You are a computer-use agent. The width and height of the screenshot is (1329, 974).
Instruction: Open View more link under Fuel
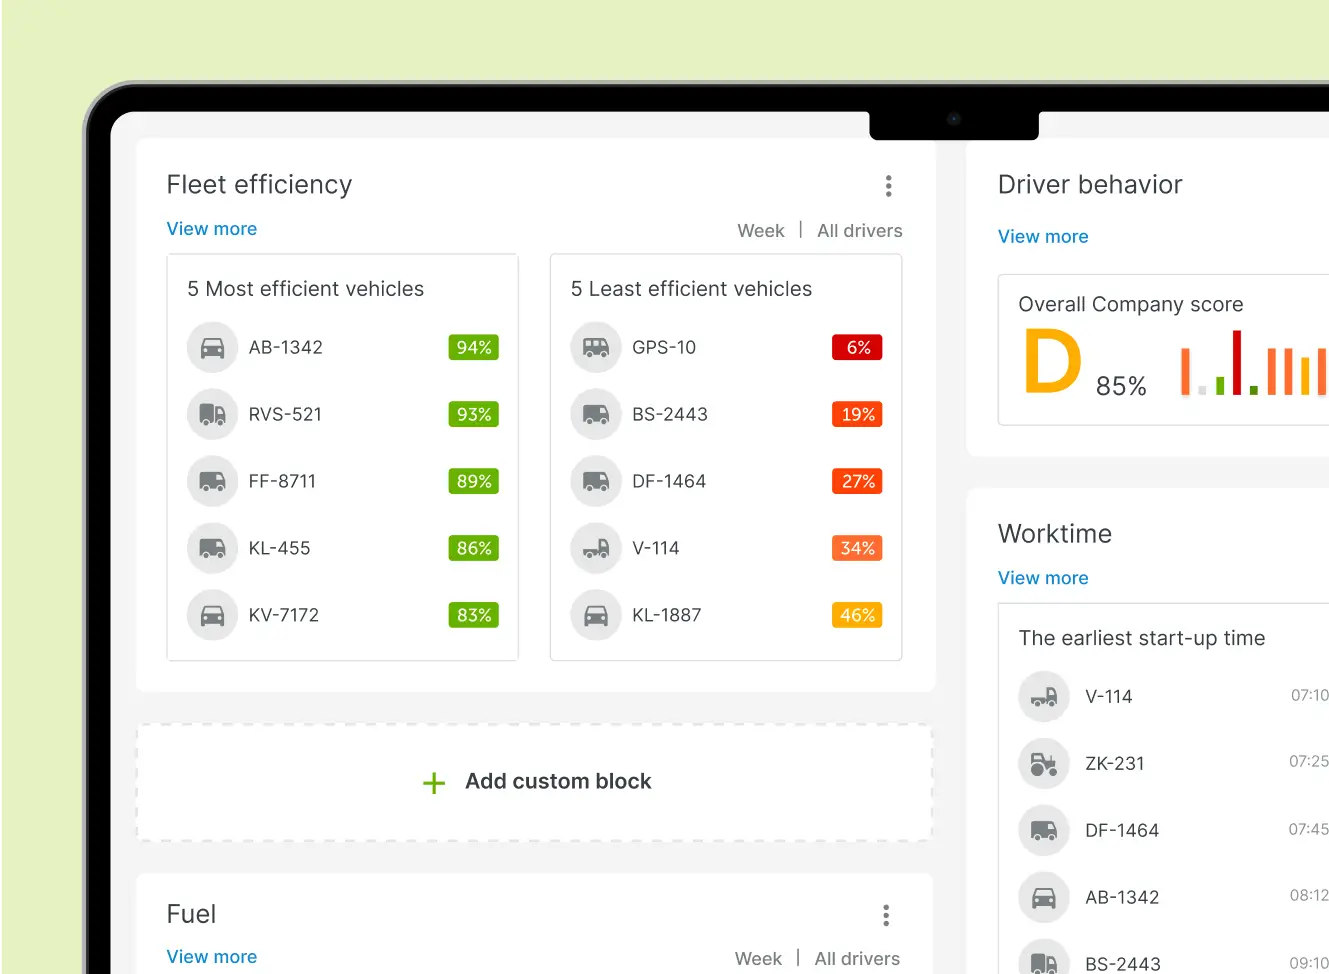click(212, 957)
